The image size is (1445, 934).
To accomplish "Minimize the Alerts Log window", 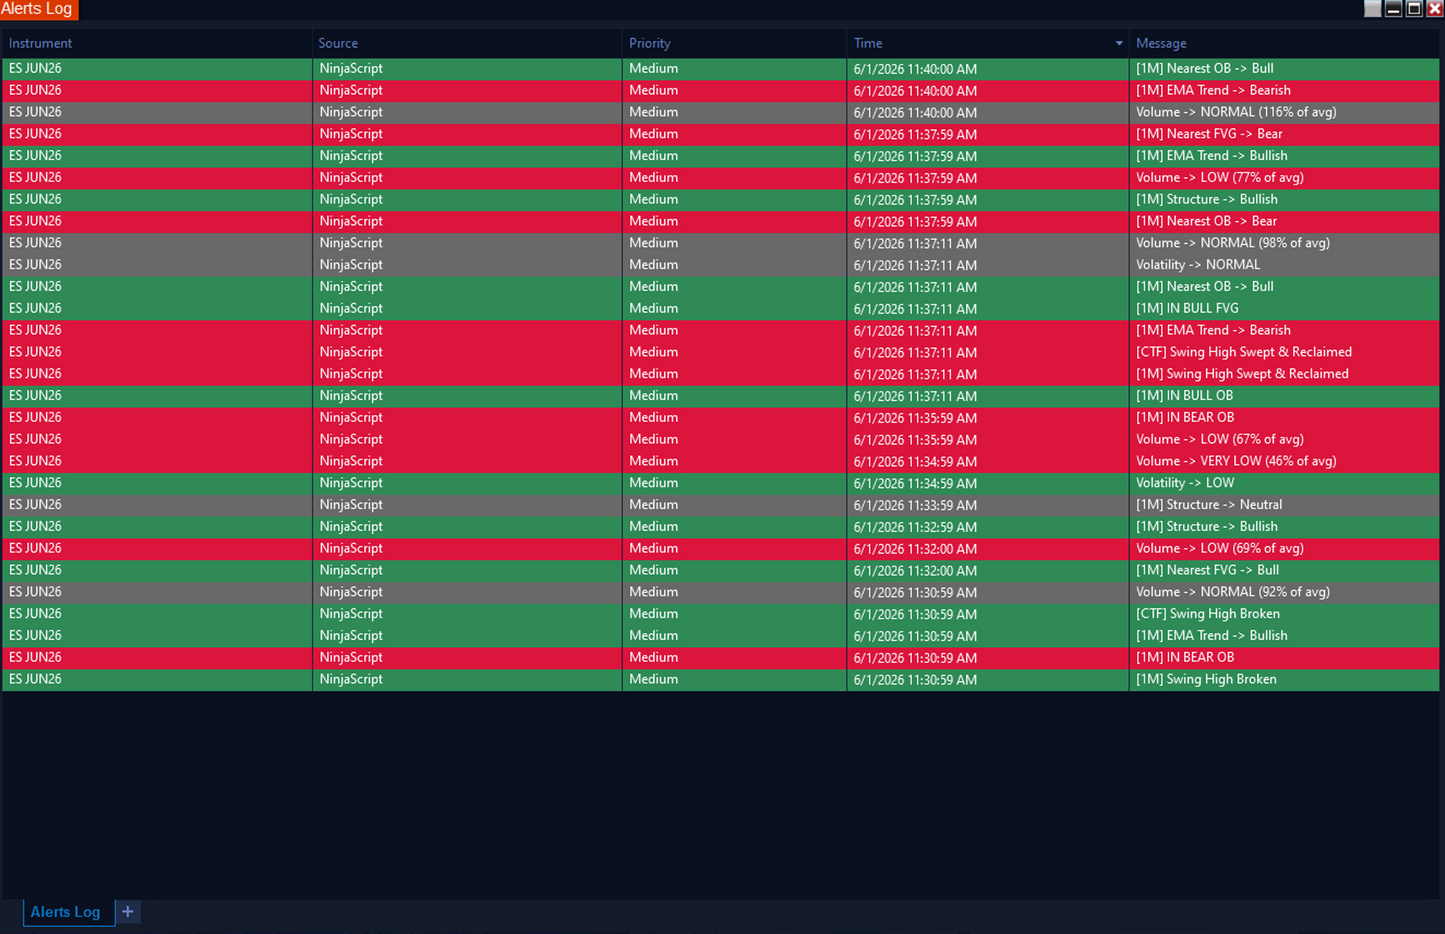I will pyautogui.click(x=1393, y=9).
